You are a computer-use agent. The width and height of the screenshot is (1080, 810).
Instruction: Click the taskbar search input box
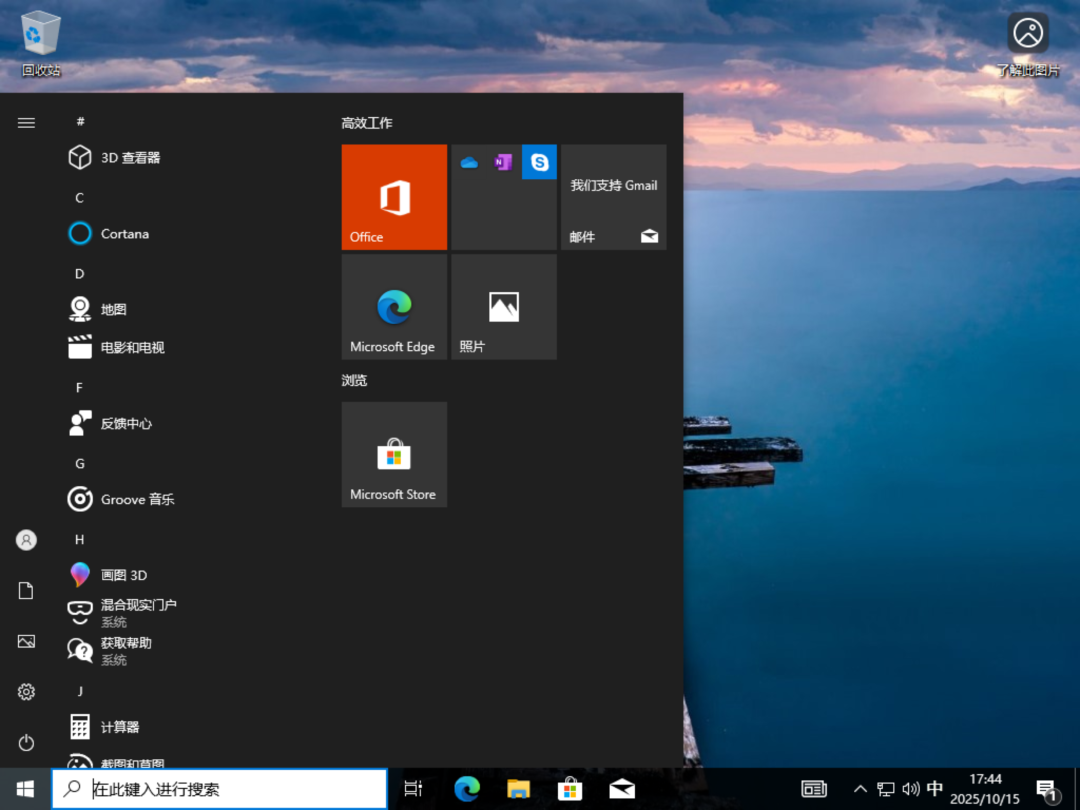coord(220,789)
